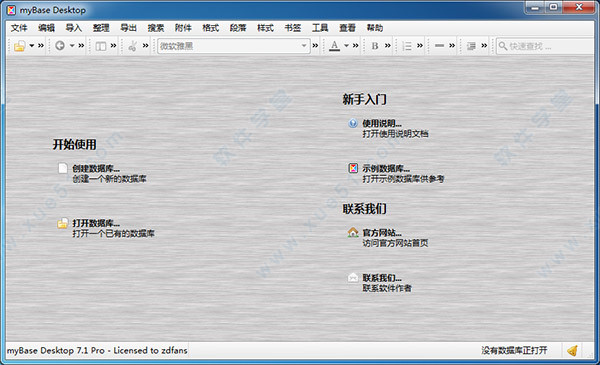The image size is (600, 365).
Task: Click description text 打开示例数据库供参考
Action: click(x=403, y=179)
